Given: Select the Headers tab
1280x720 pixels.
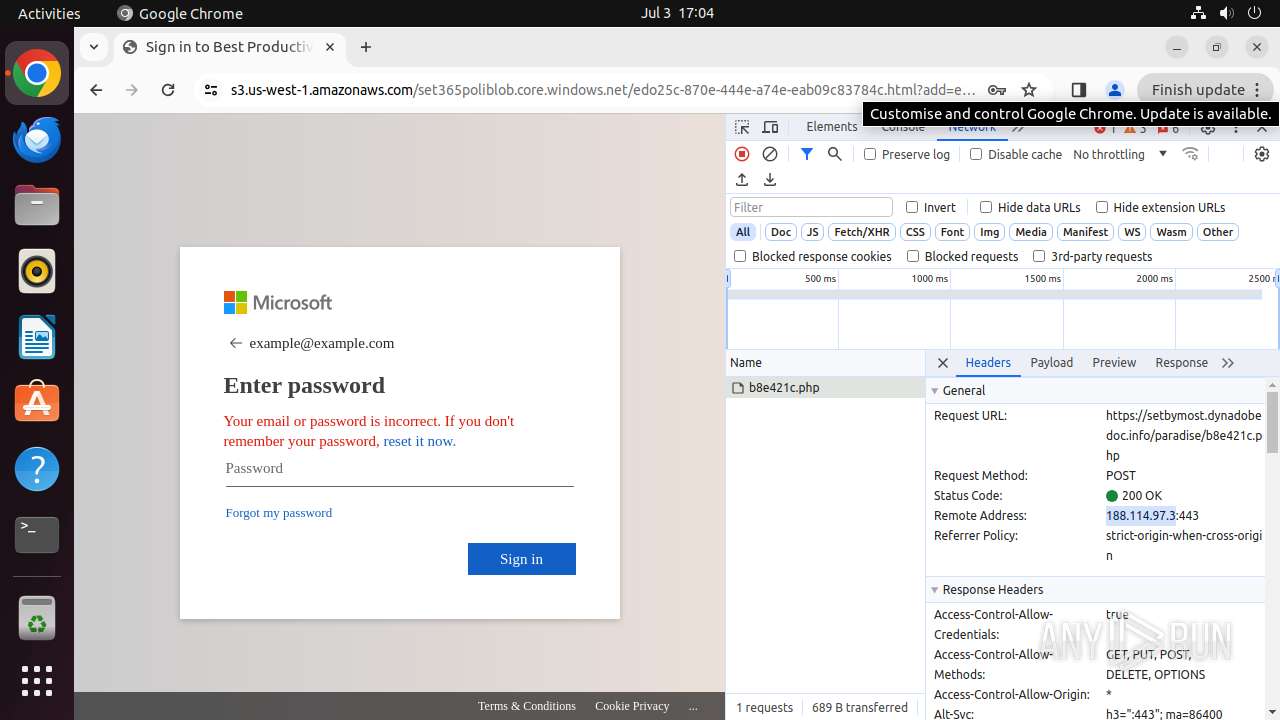Looking at the screenshot, I should [988, 363].
